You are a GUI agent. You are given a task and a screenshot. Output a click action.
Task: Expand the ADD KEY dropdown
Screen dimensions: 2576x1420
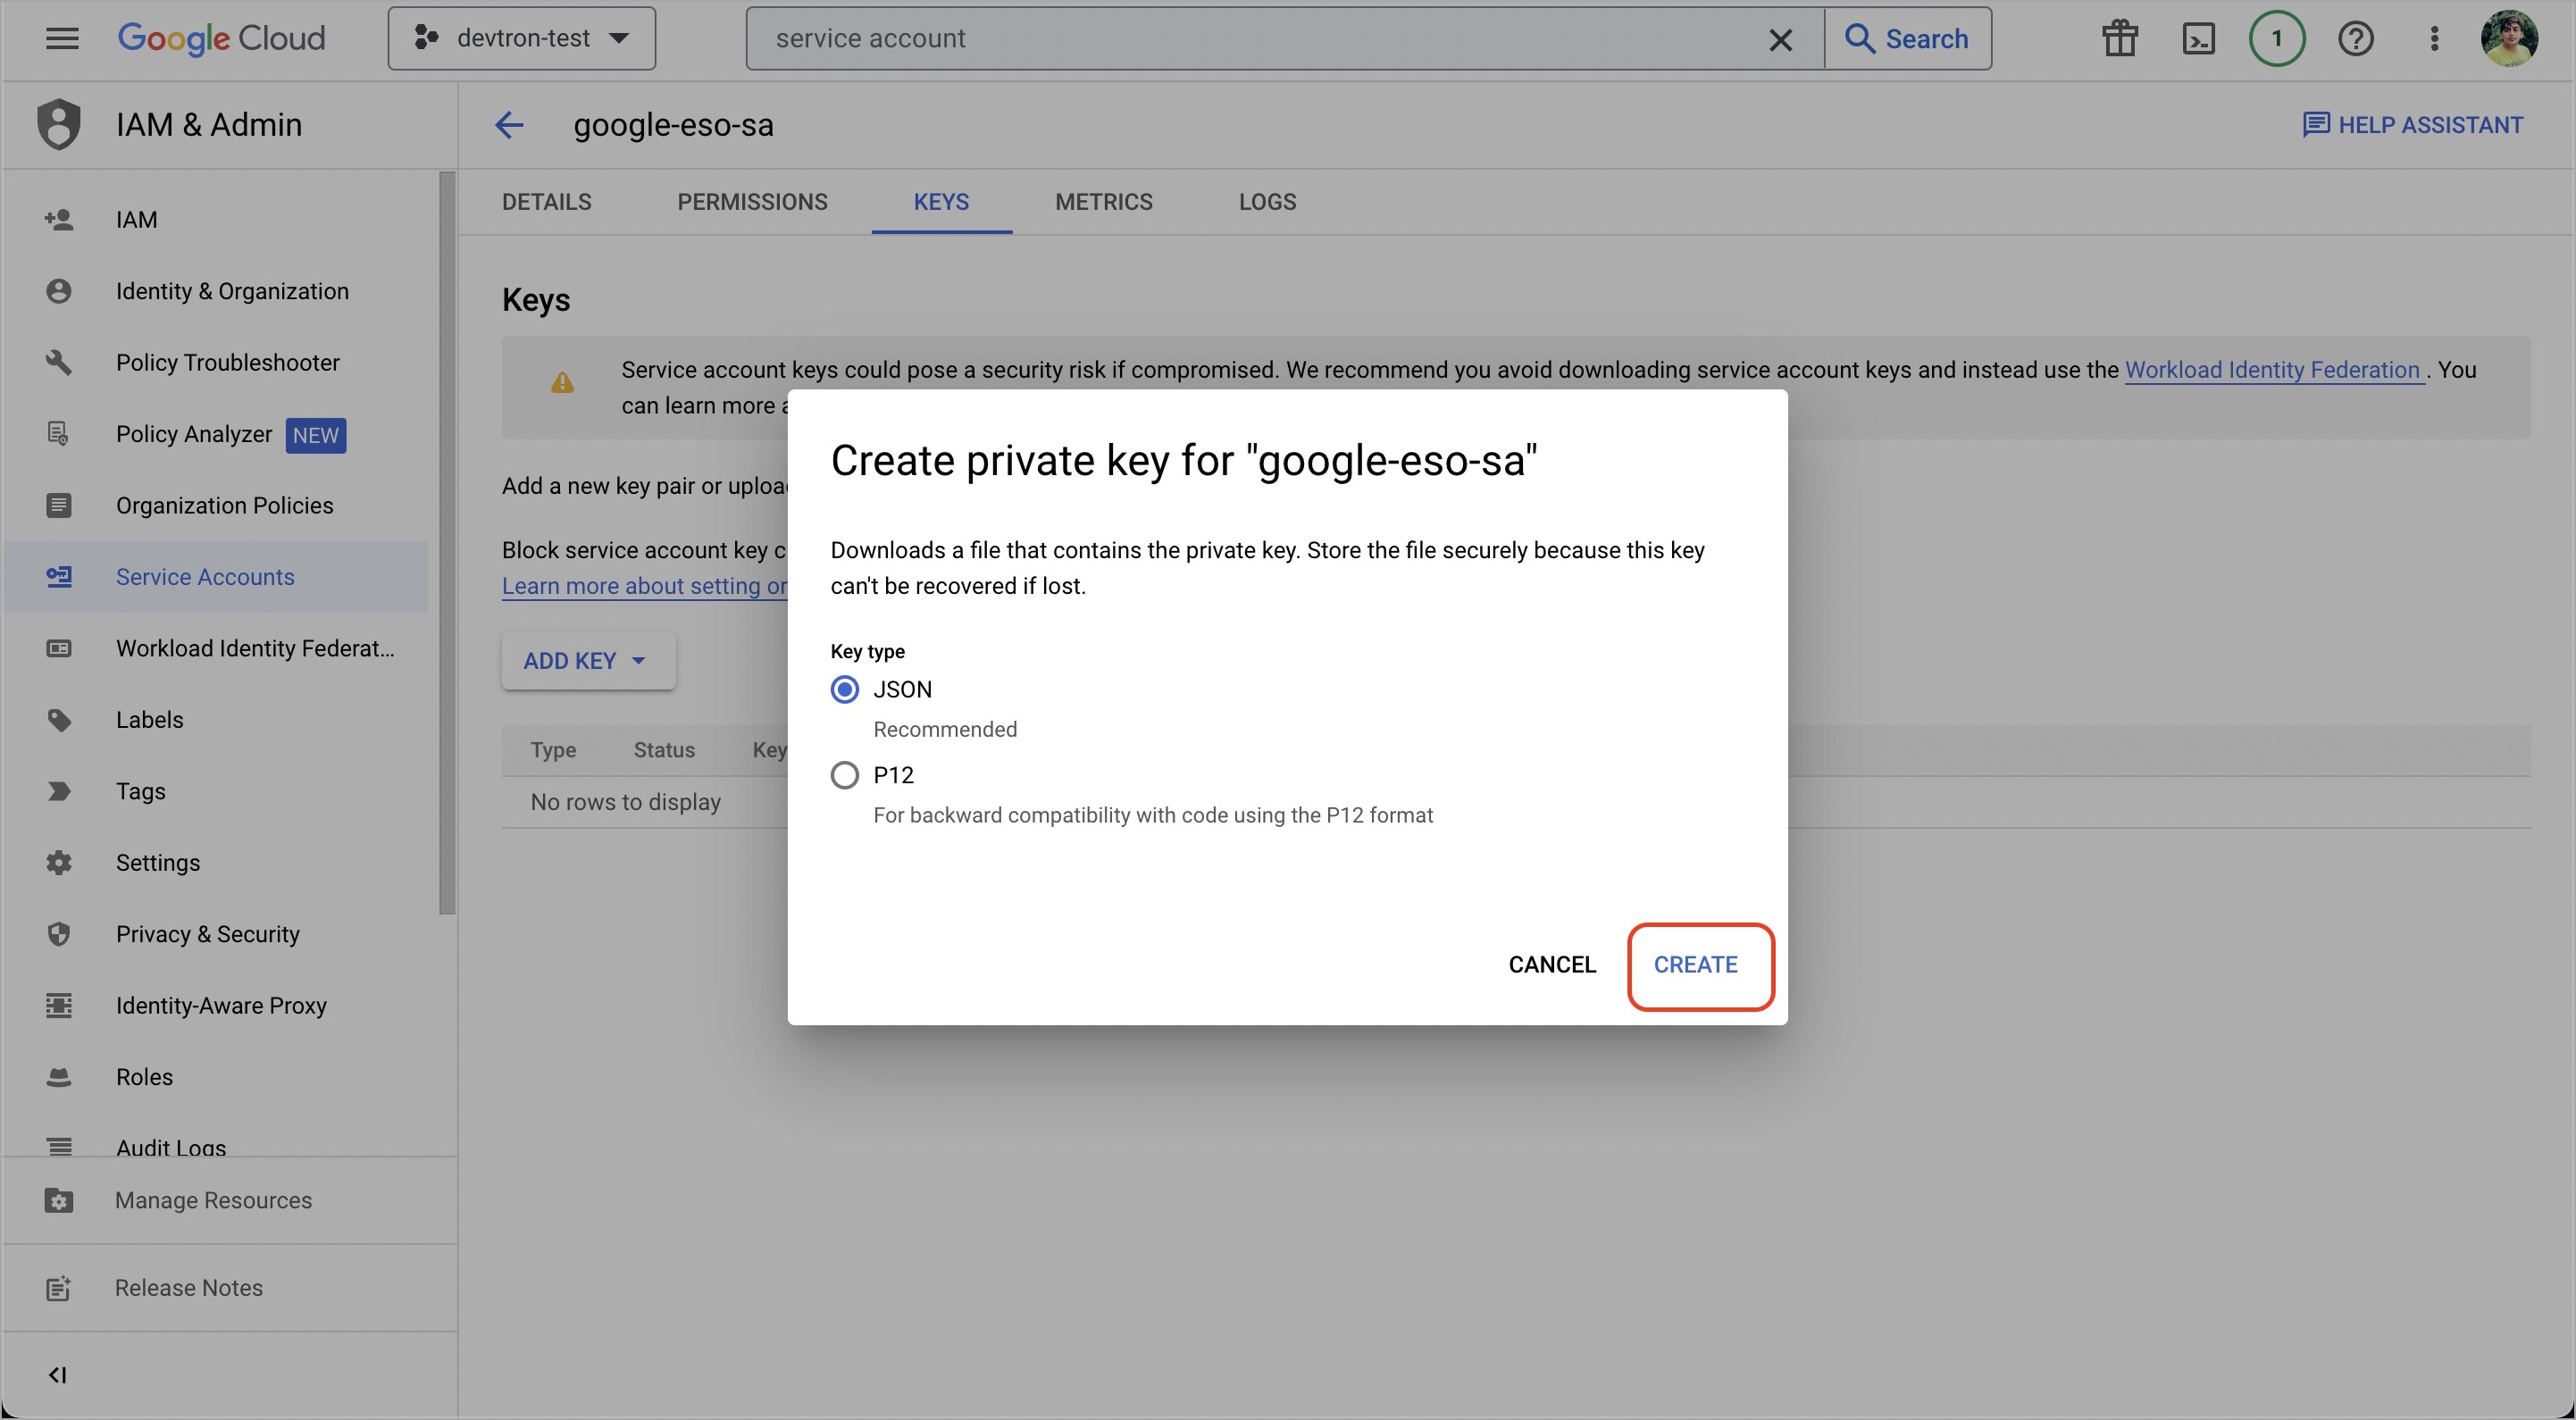pyautogui.click(x=588, y=661)
